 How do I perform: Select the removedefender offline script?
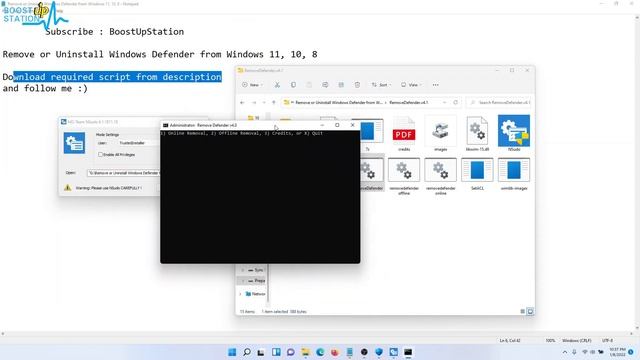click(x=404, y=176)
